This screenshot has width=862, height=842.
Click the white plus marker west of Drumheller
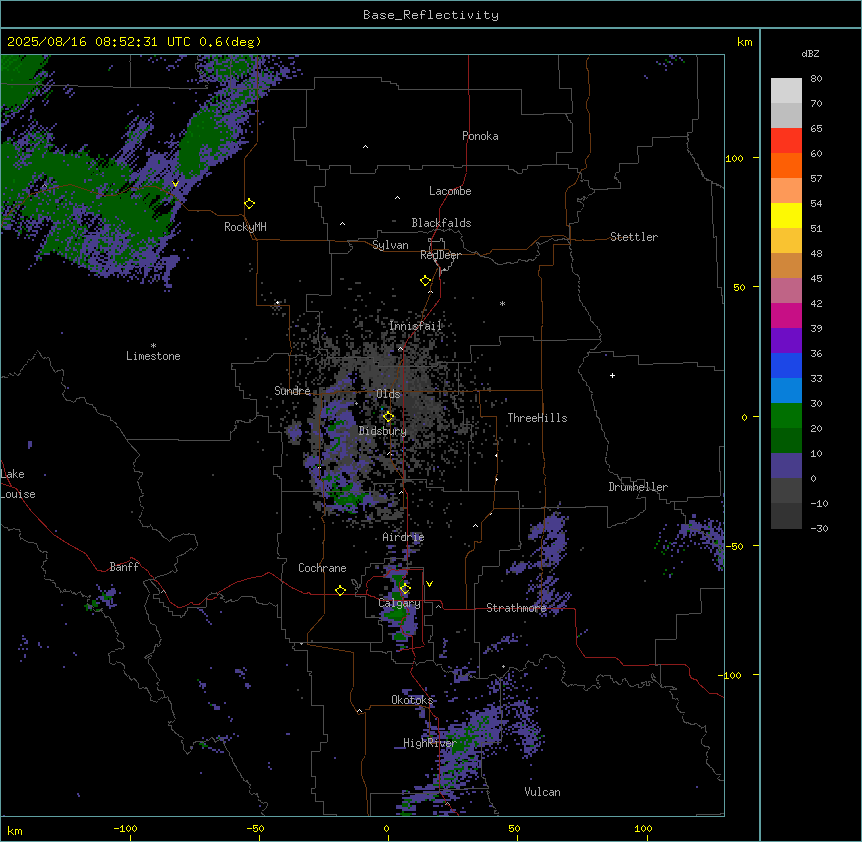(x=612, y=375)
